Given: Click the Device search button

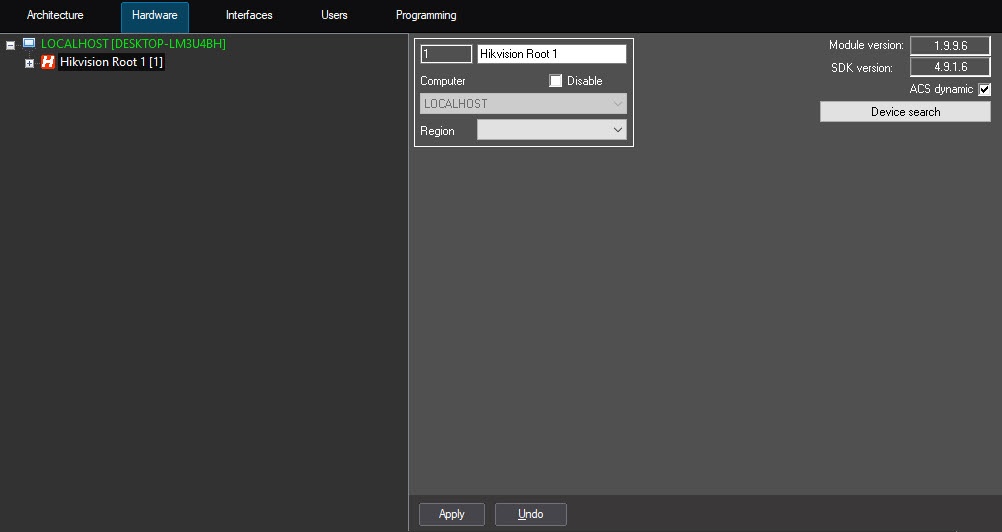Looking at the screenshot, I should (906, 112).
